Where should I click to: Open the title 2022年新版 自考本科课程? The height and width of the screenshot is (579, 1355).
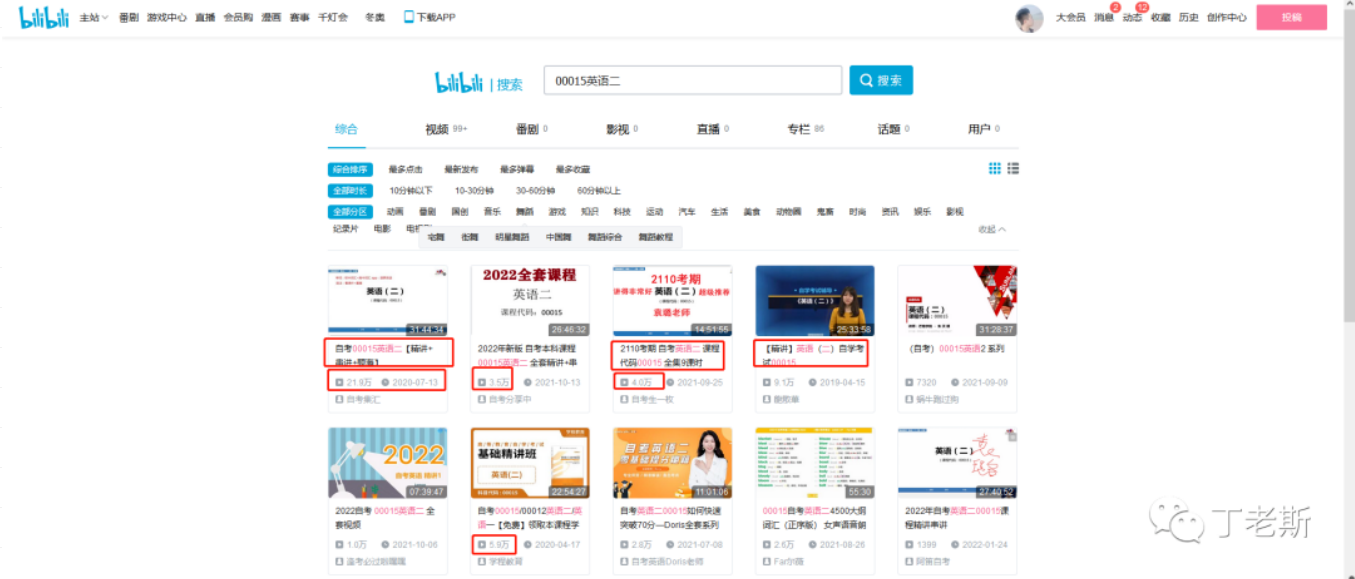tap(529, 355)
